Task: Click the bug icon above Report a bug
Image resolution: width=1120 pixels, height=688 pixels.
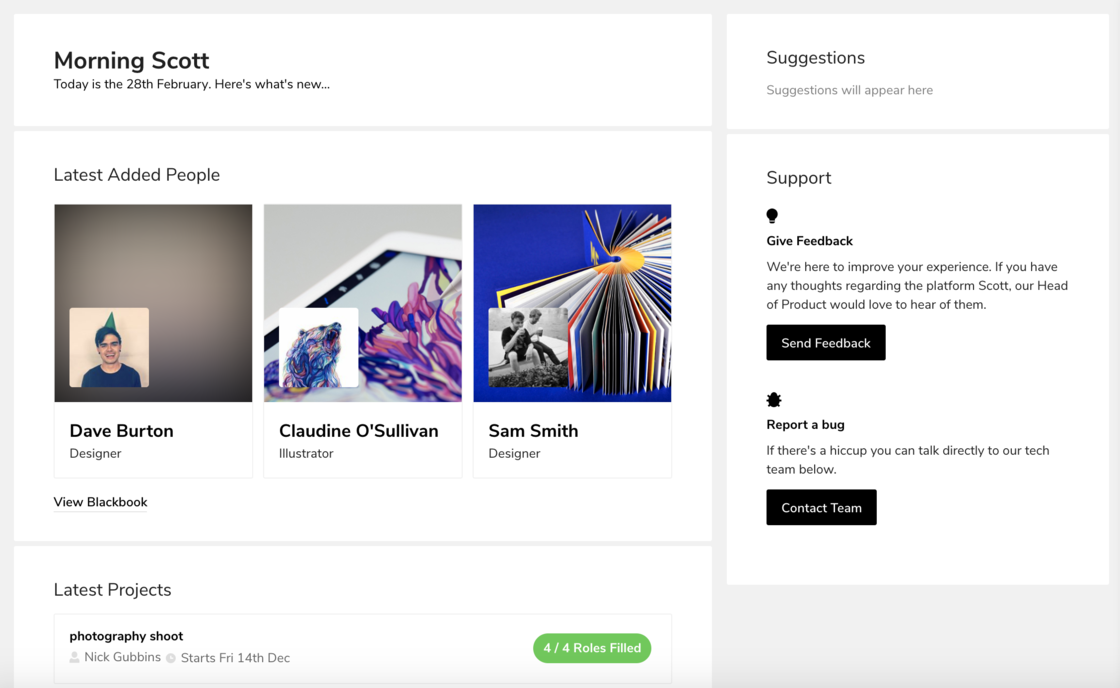Action: (x=774, y=400)
